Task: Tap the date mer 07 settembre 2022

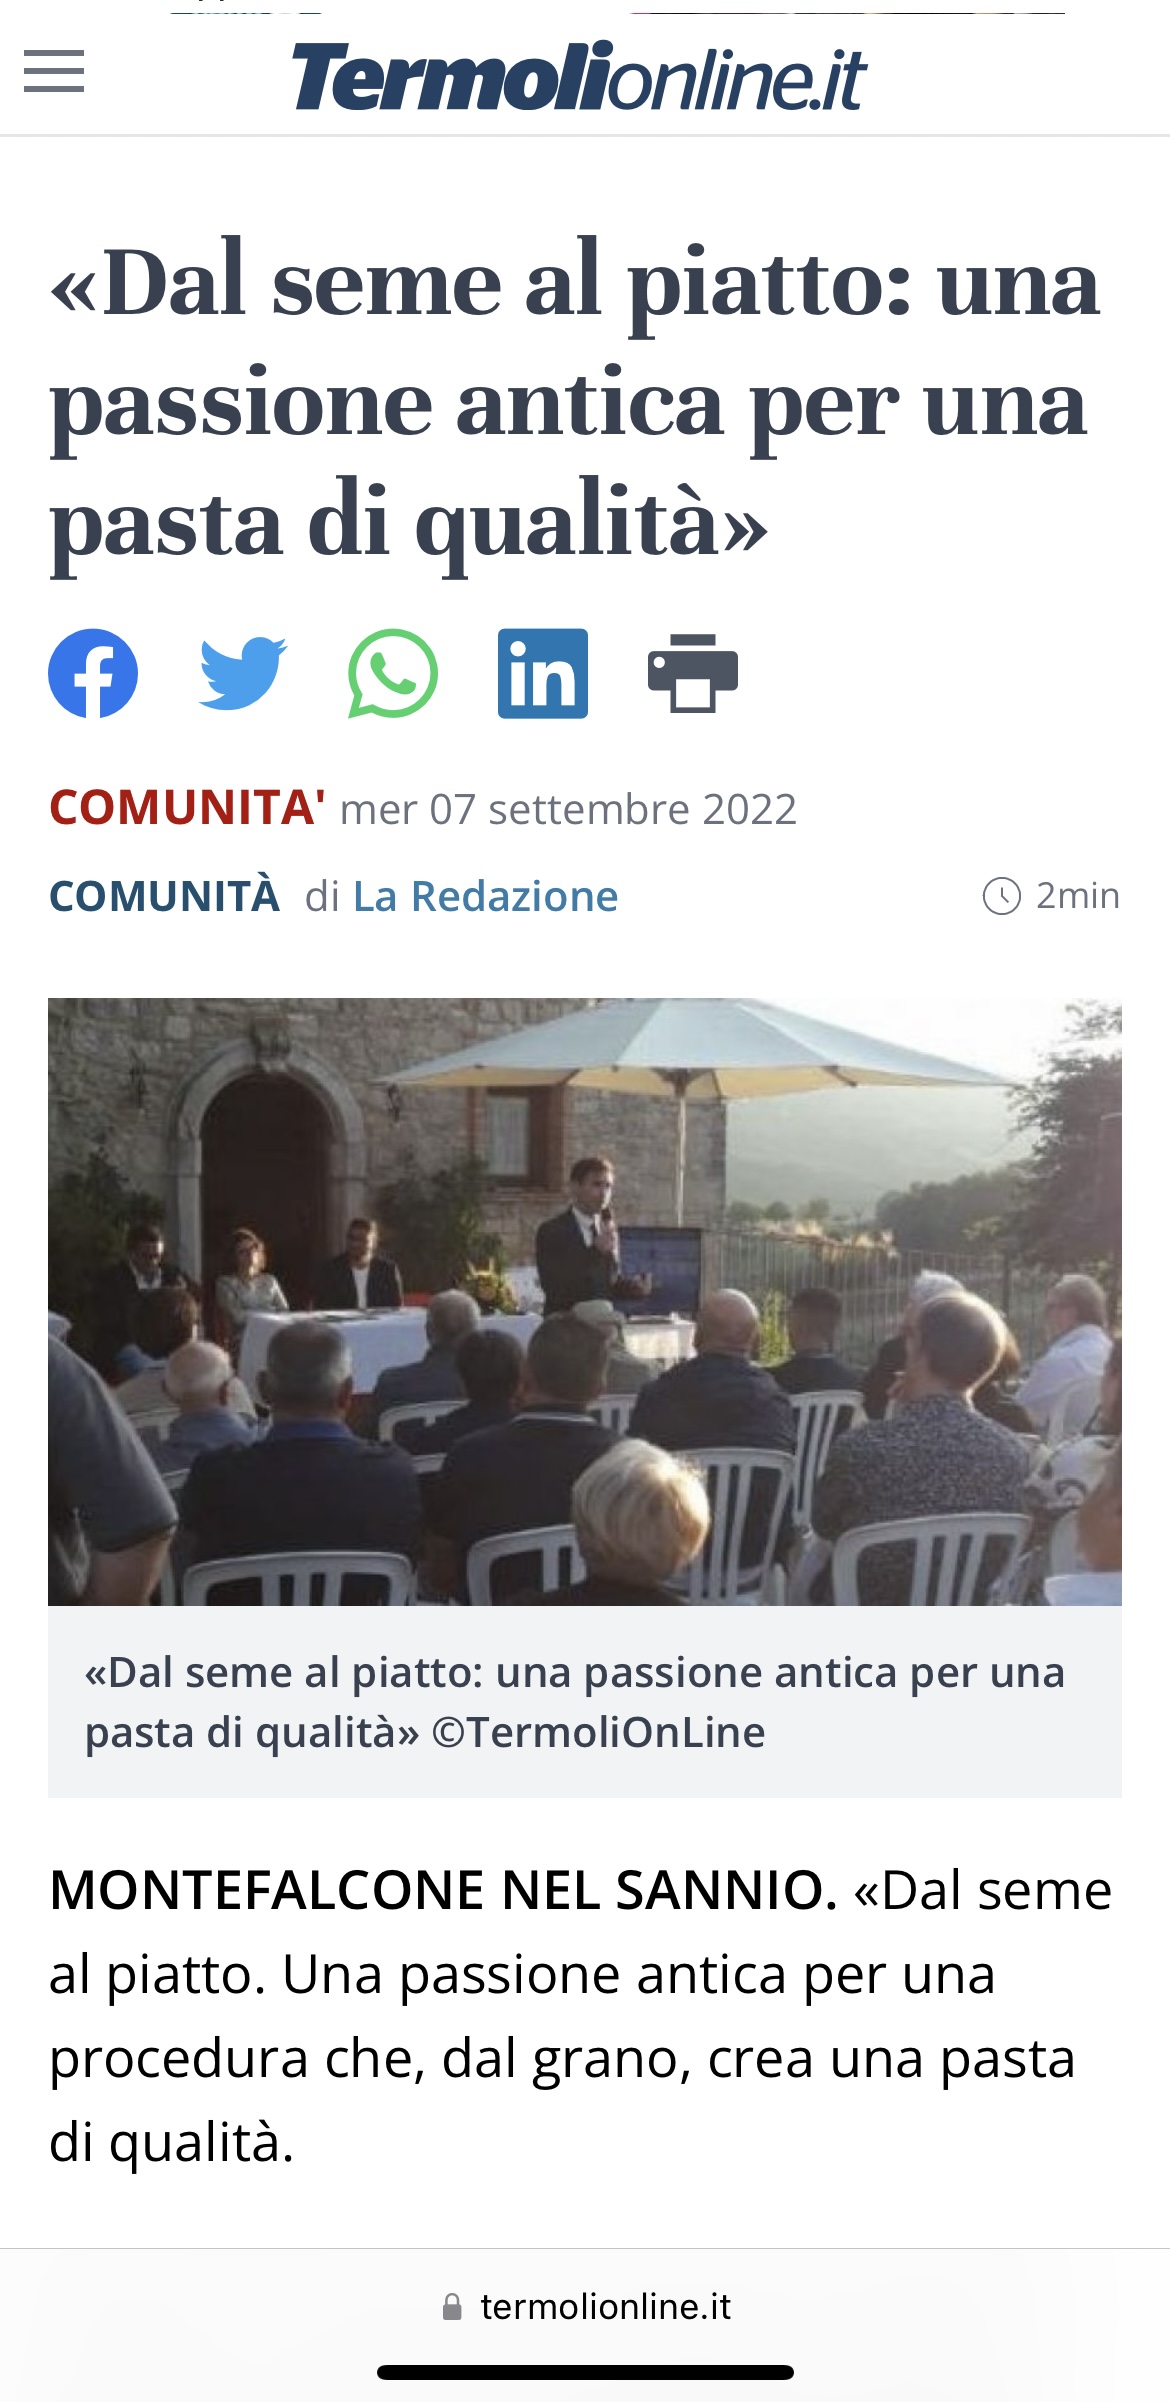Action: (569, 809)
